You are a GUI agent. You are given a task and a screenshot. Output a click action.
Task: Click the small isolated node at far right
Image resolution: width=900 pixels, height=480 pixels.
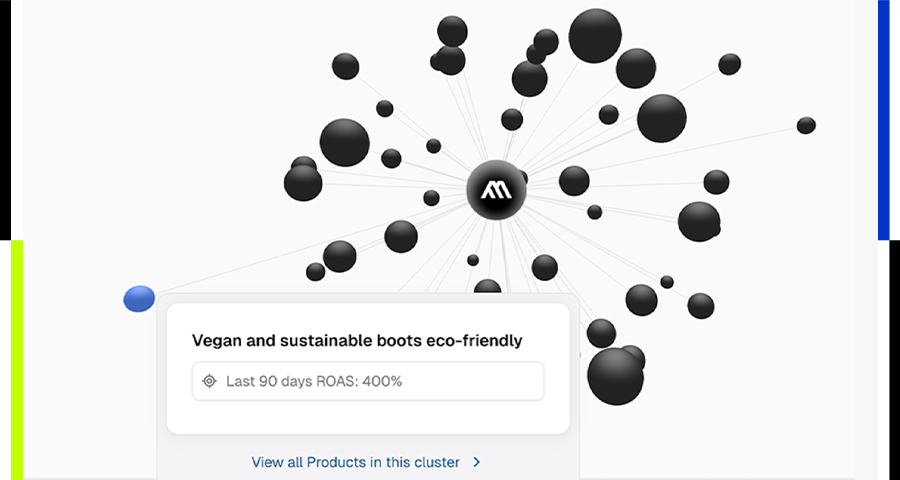806,125
